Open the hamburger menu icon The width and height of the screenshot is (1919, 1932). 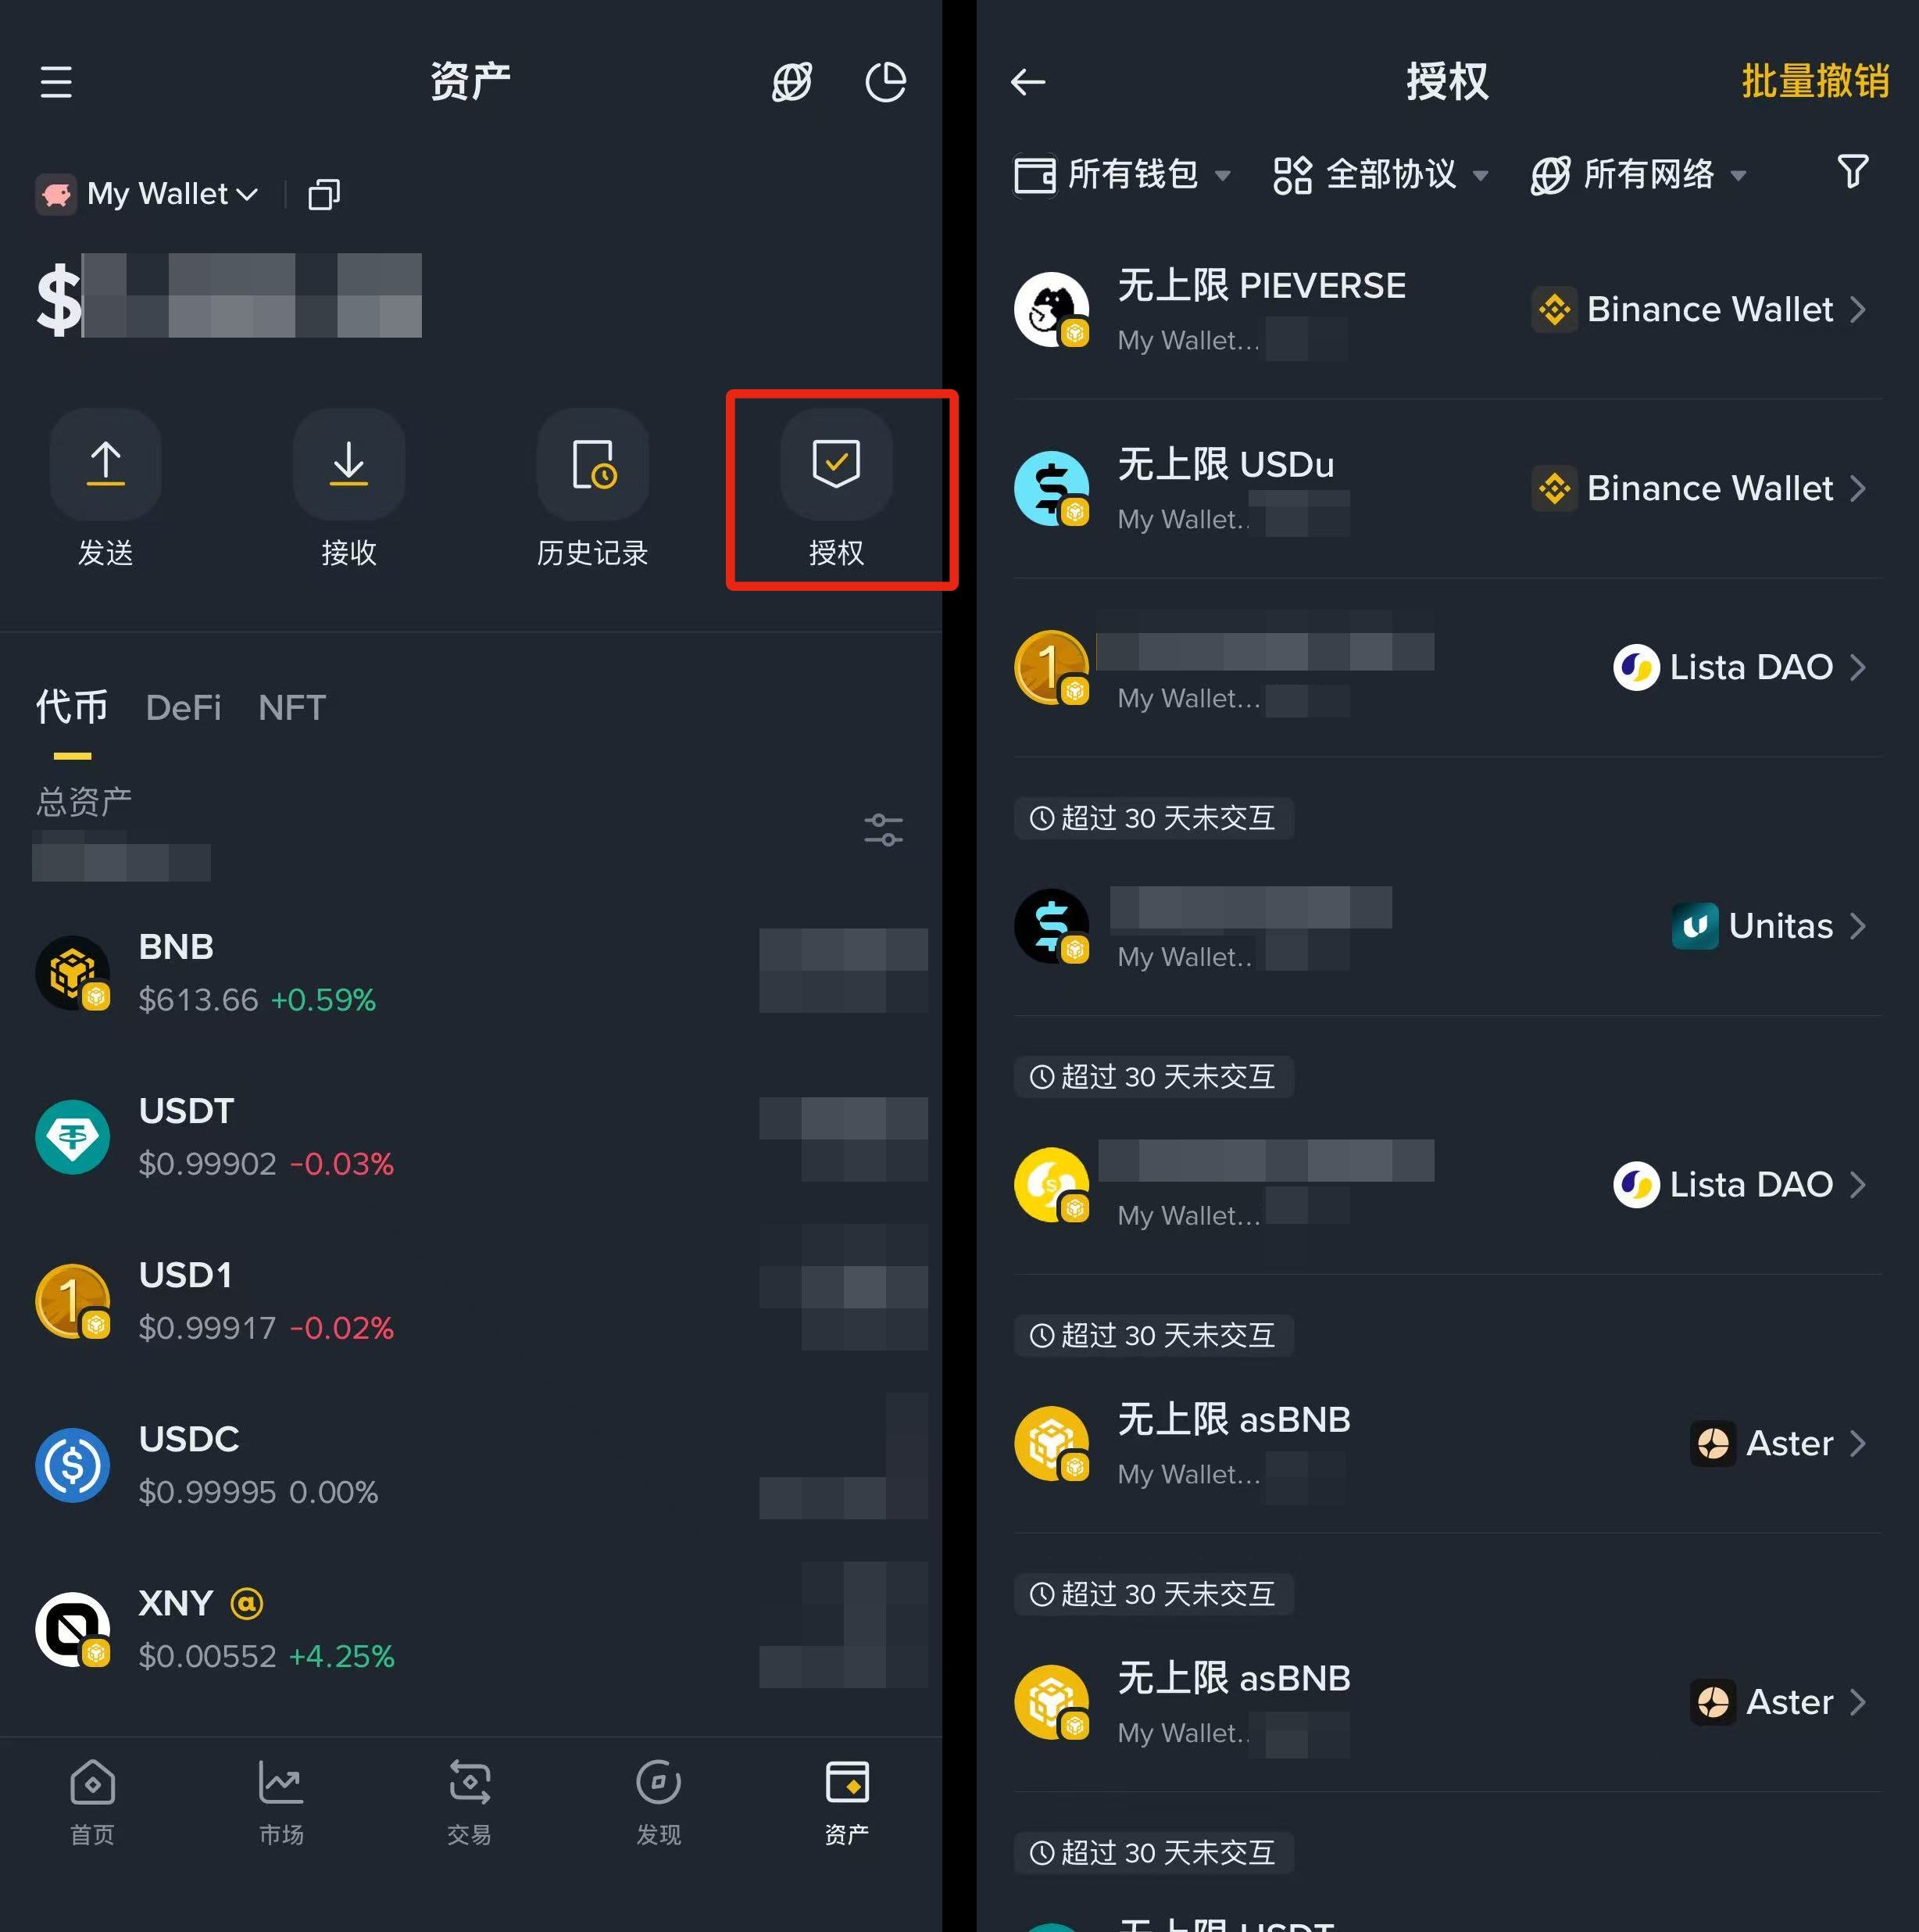point(56,82)
